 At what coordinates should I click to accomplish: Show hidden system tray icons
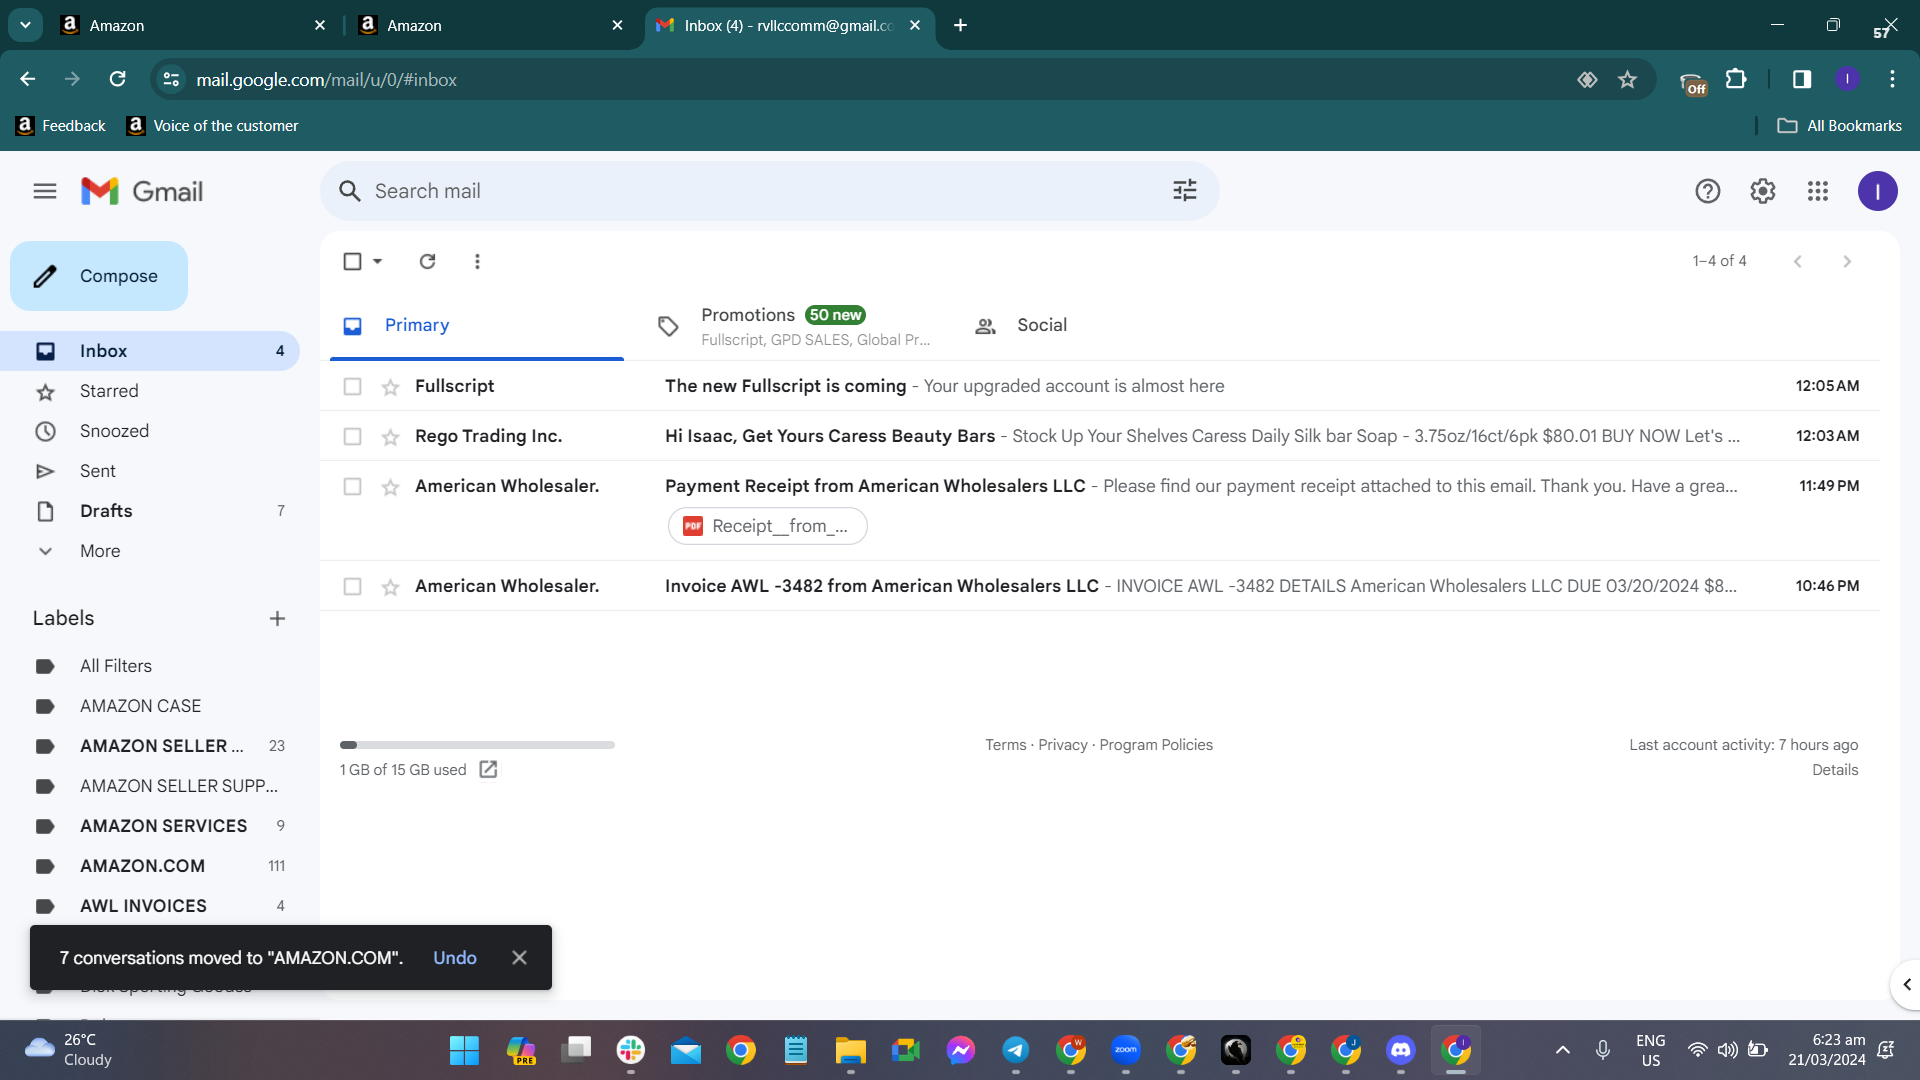(x=1562, y=1050)
